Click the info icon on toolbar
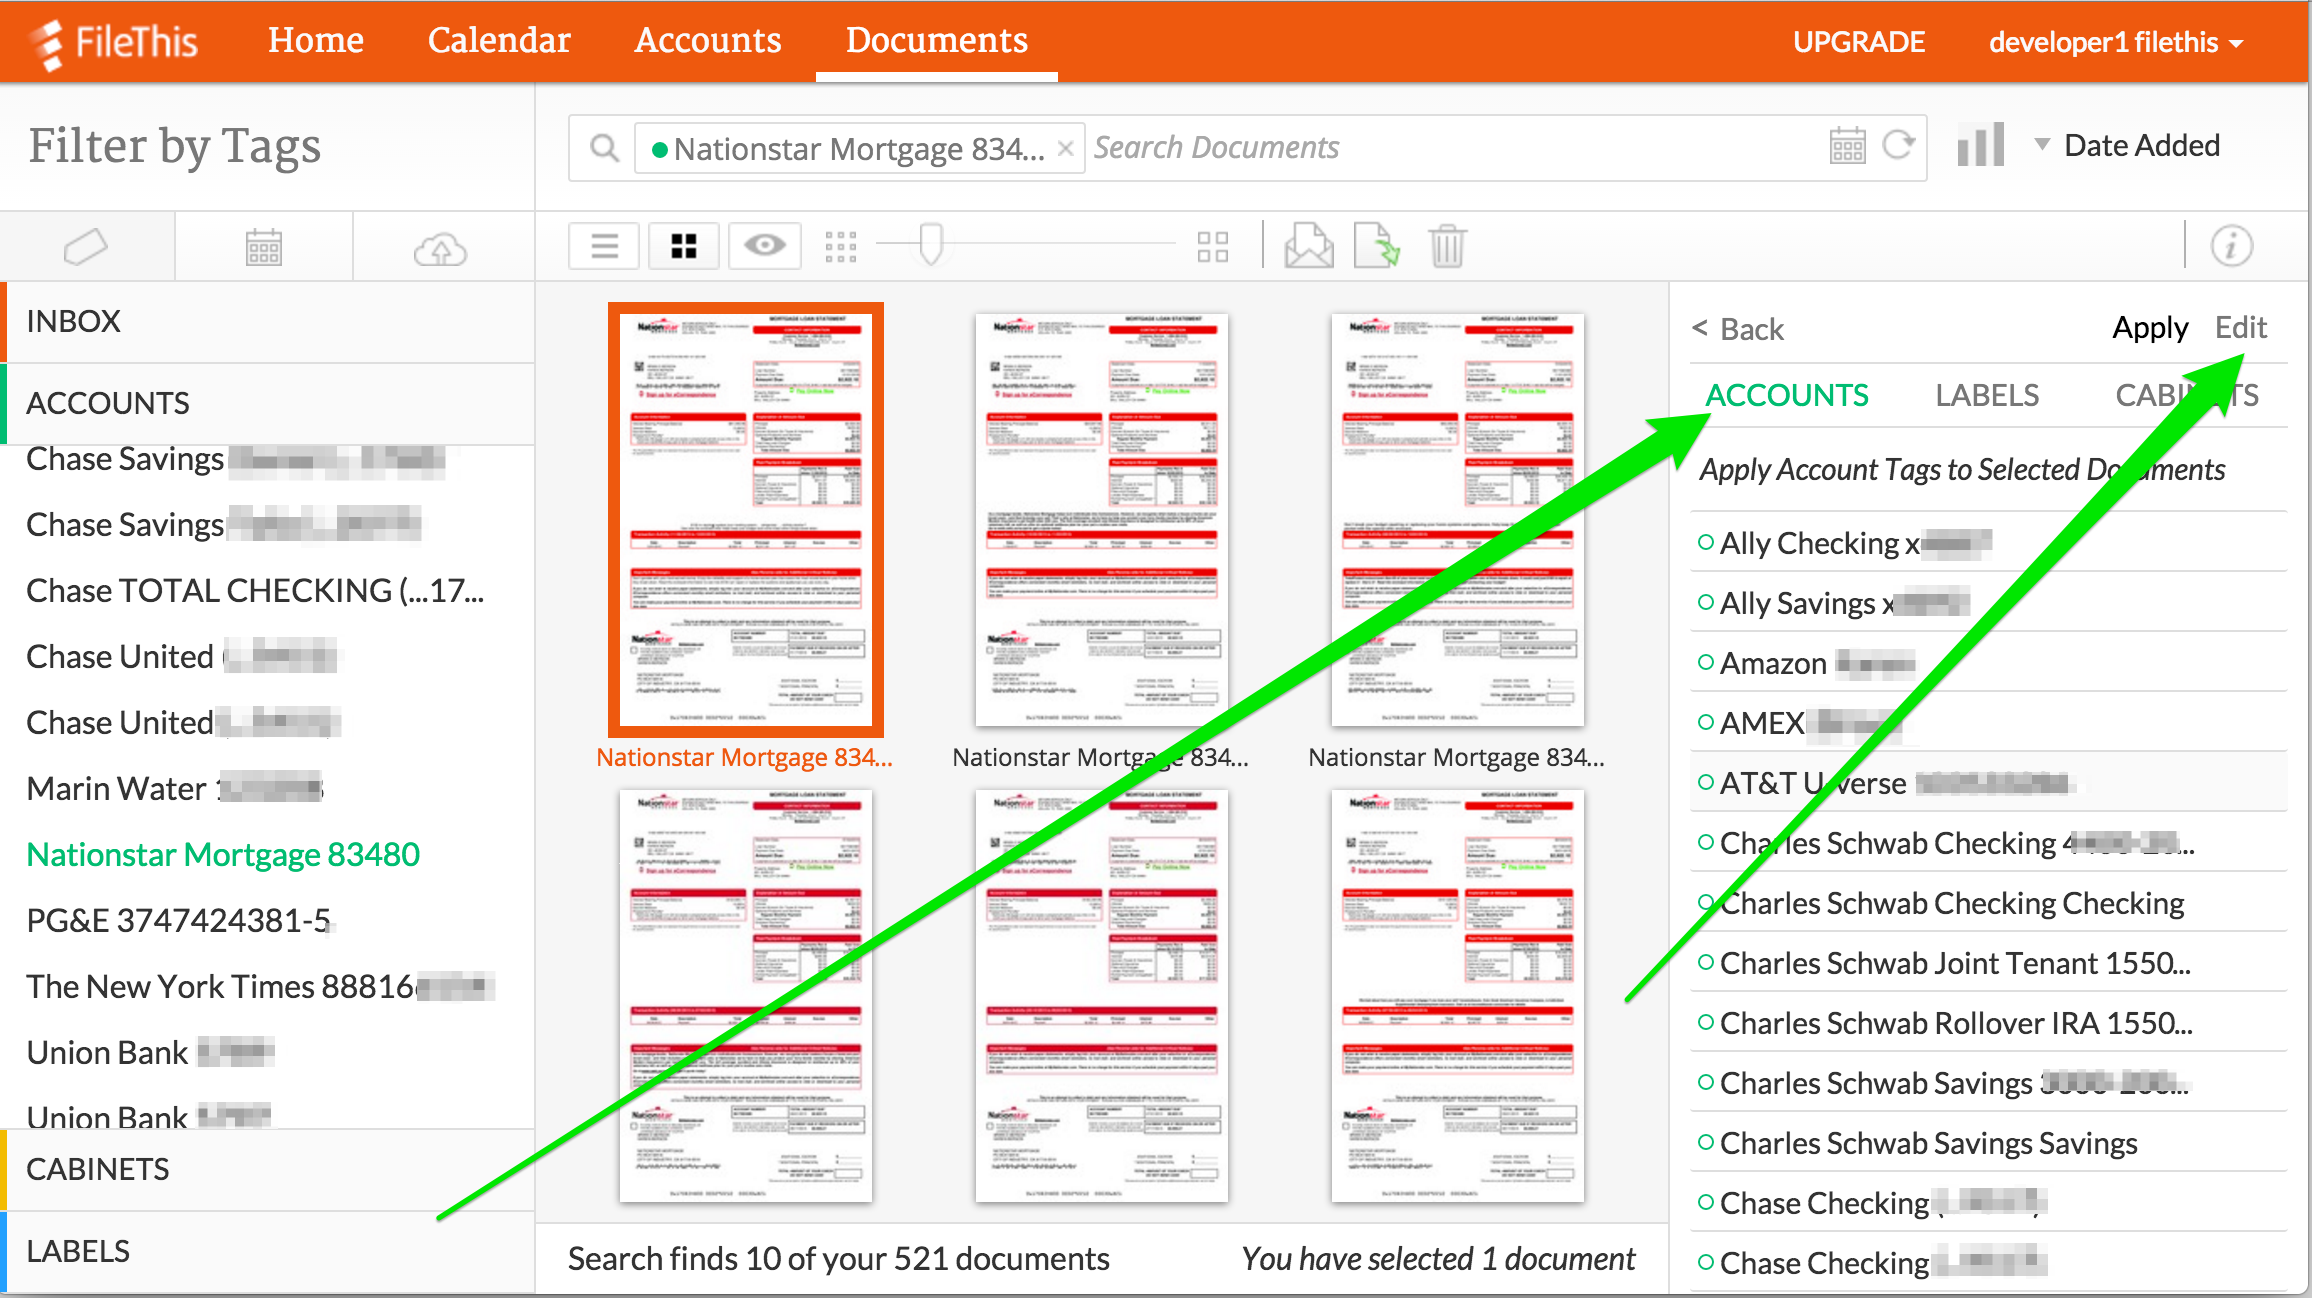 [2231, 246]
